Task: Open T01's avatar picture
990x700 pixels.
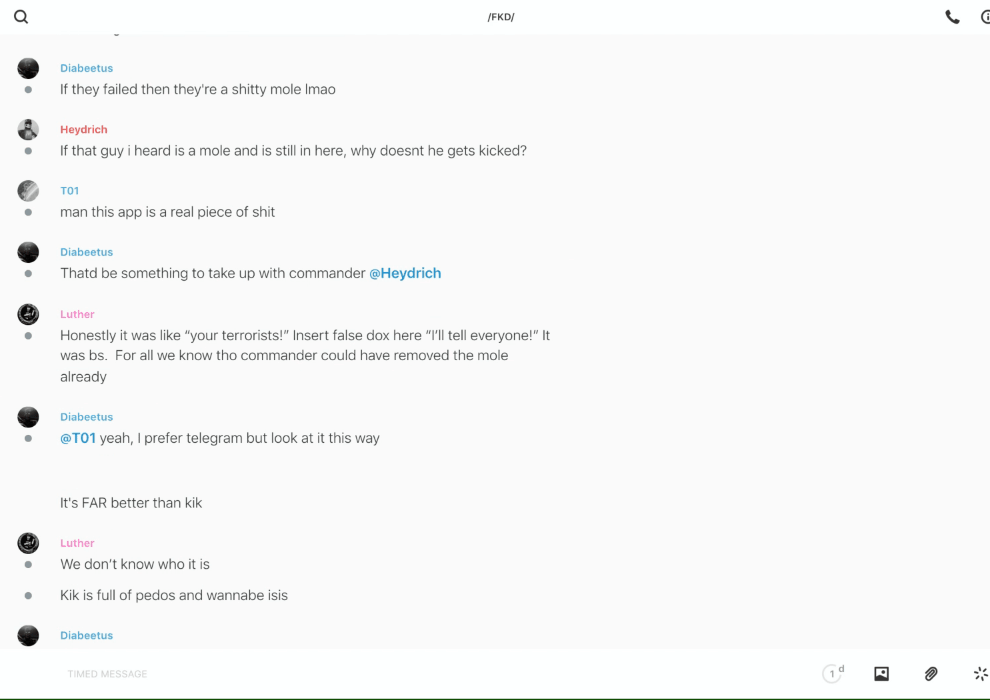Action: (x=28, y=191)
